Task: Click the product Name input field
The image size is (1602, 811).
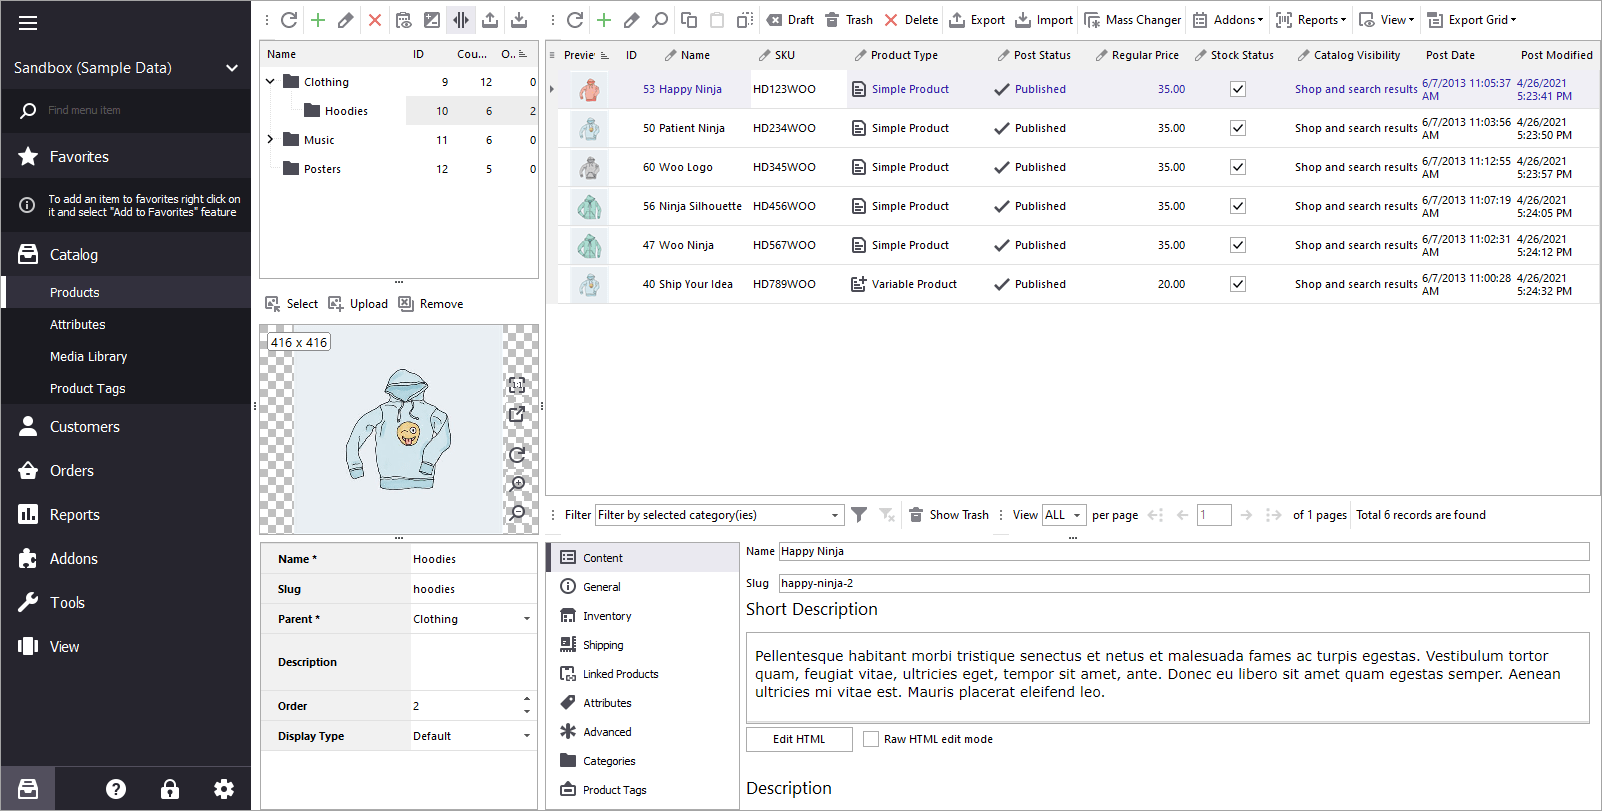Action: click(1183, 551)
